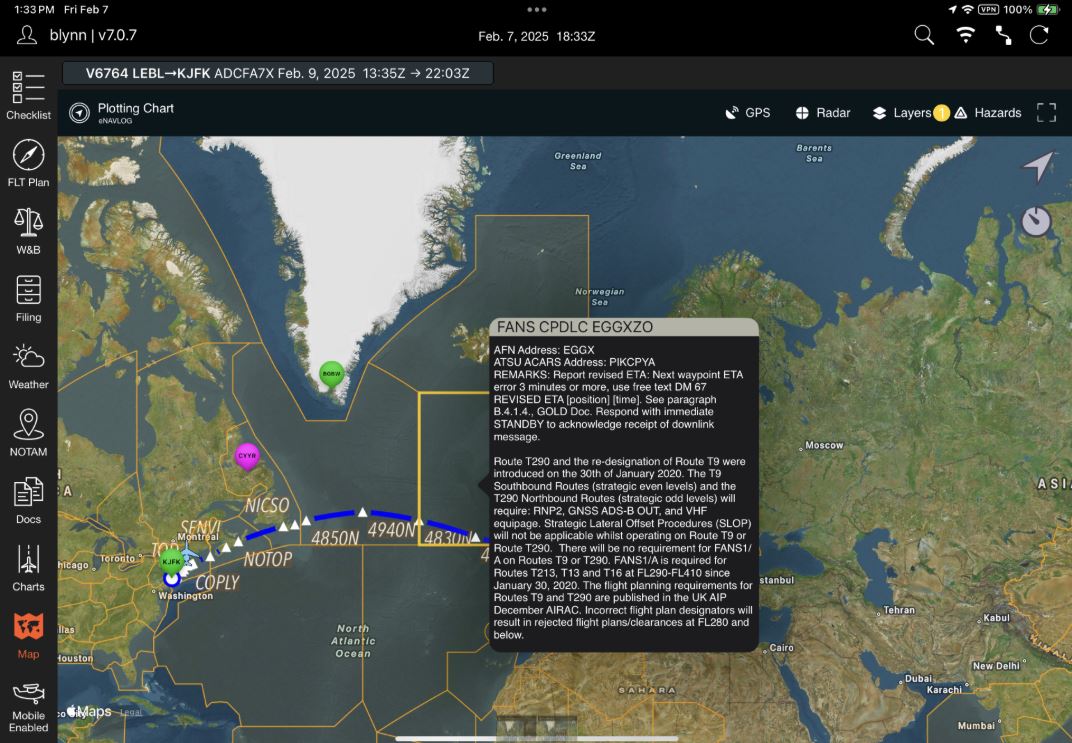Open the Weather section in the sidebar

(x=29, y=365)
